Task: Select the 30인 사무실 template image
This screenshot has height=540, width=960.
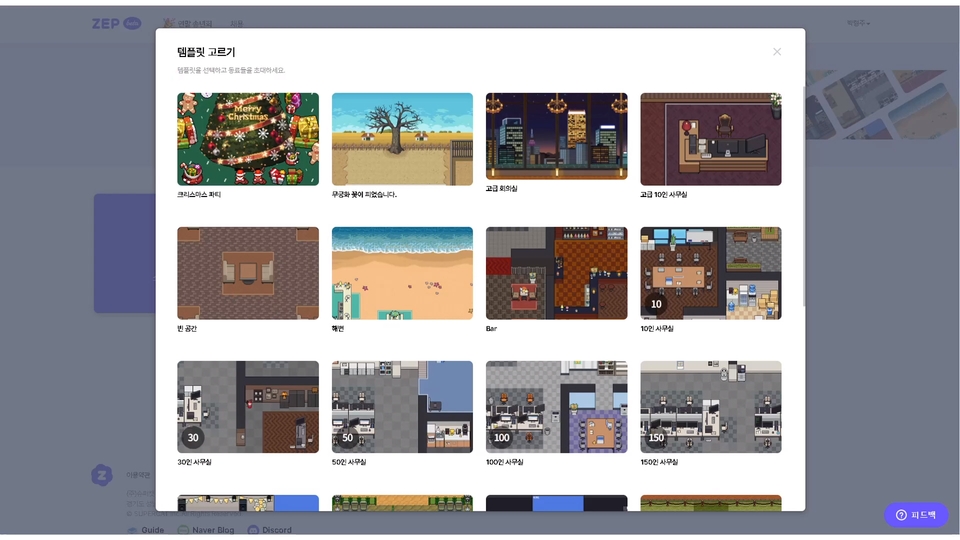Action: [x=248, y=407]
